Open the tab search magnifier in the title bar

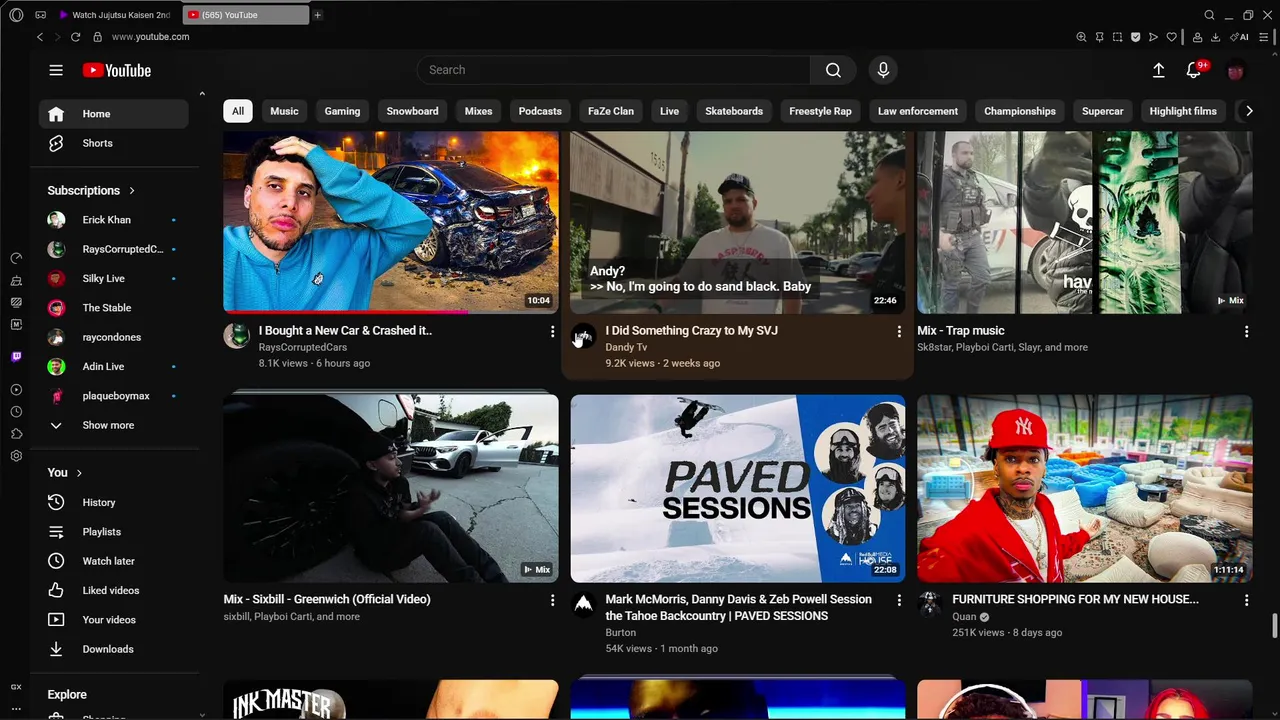click(x=1209, y=15)
